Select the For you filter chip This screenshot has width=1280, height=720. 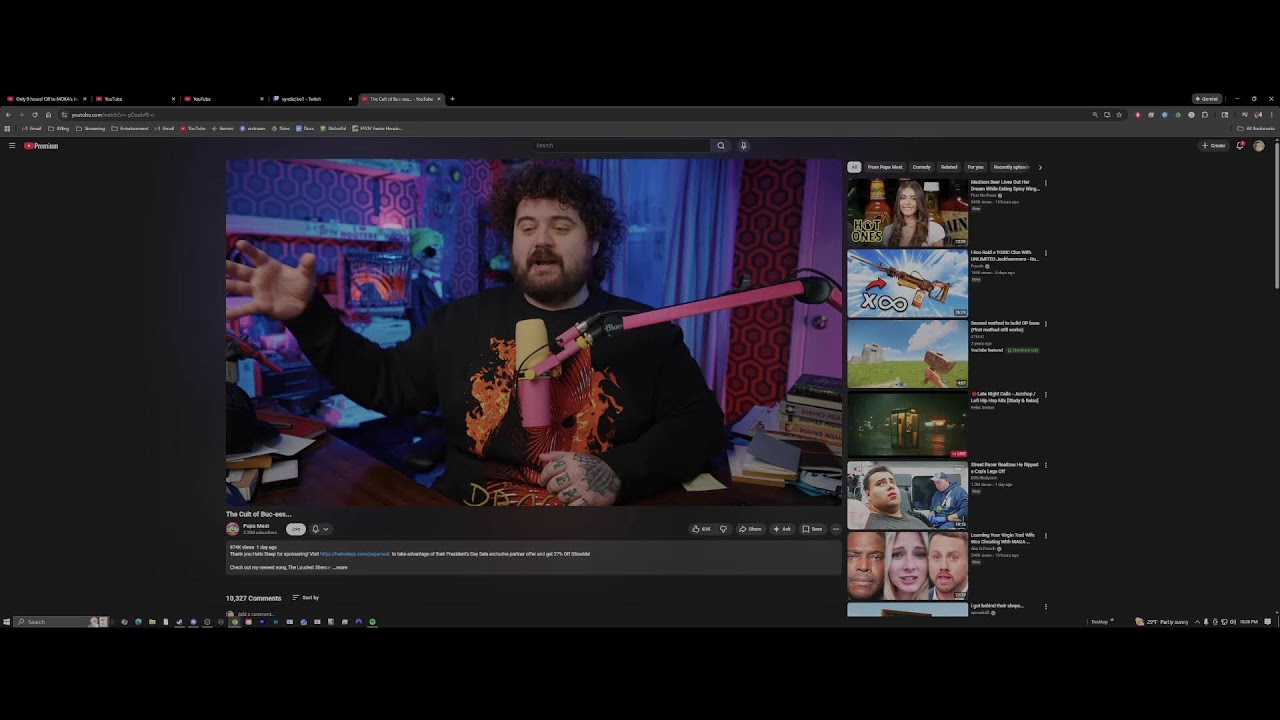976,167
